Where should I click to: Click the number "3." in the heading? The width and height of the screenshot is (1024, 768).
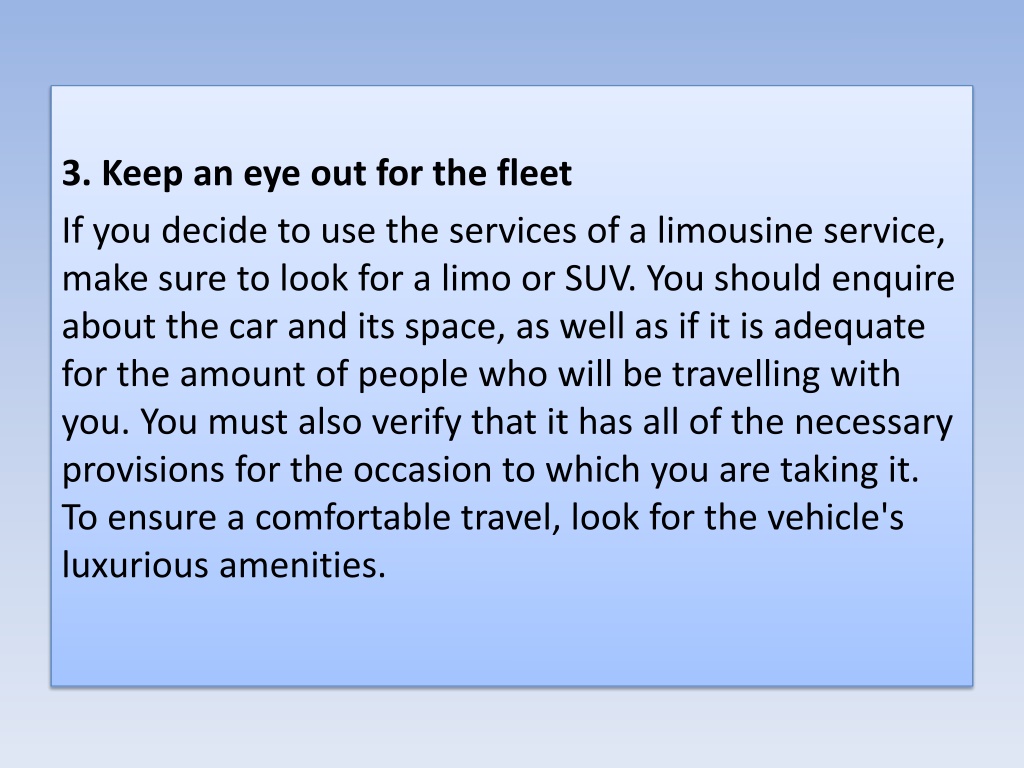(76, 174)
